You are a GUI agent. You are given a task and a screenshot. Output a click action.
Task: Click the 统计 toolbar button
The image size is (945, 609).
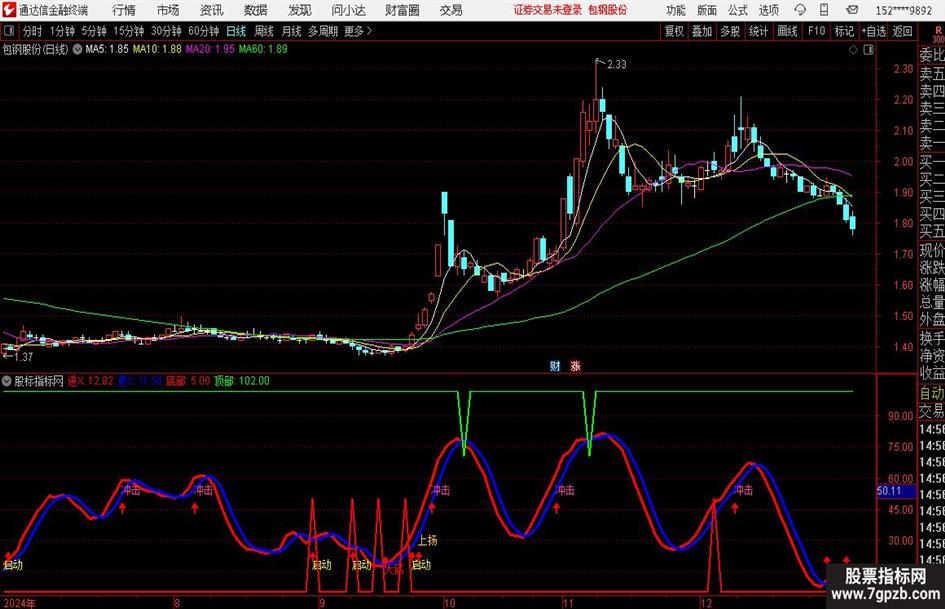(758, 31)
